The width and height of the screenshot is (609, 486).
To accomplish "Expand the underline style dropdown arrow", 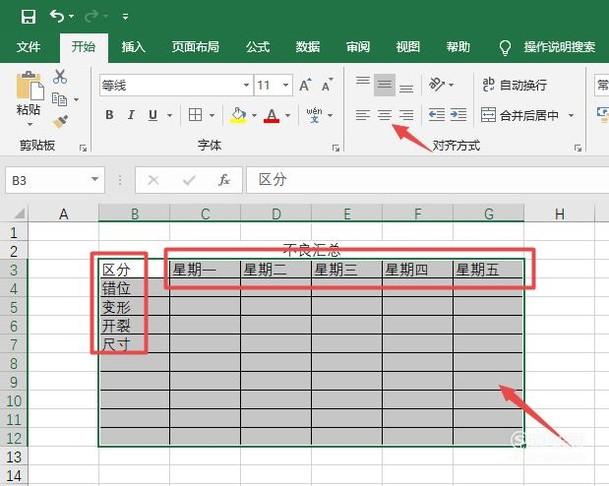I will click(x=169, y=115).
